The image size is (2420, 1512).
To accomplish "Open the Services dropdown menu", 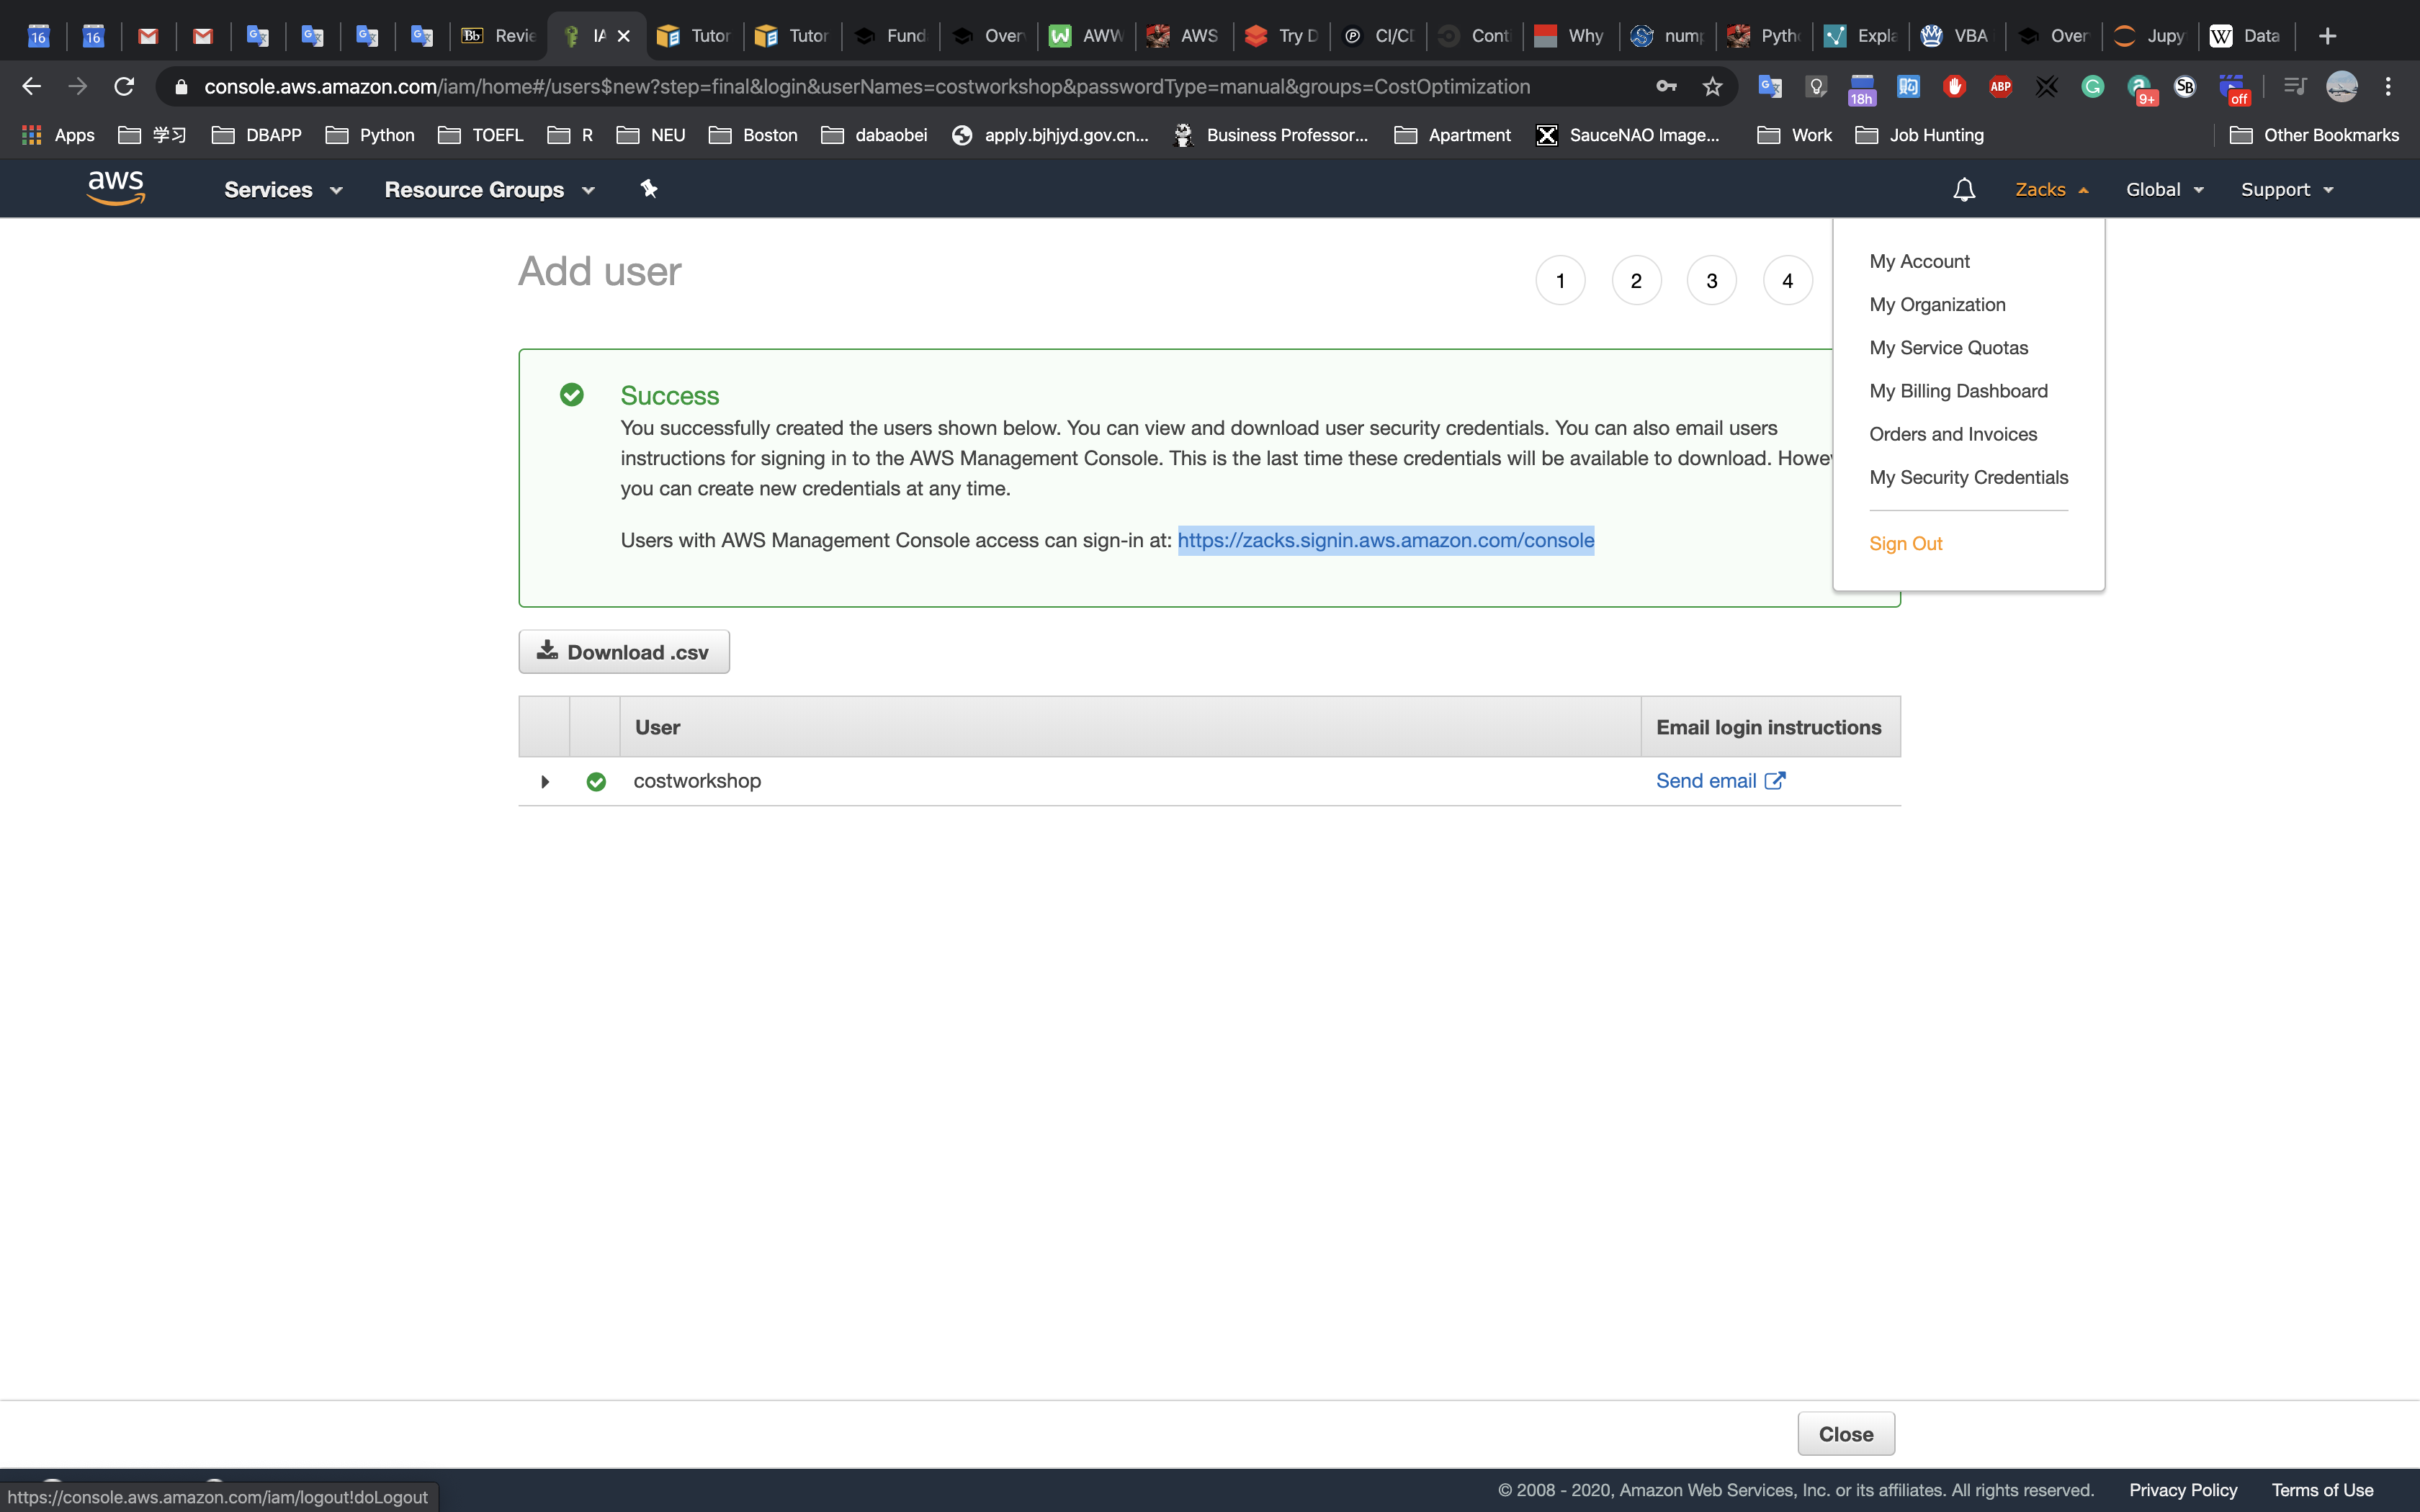I will 283,190.
